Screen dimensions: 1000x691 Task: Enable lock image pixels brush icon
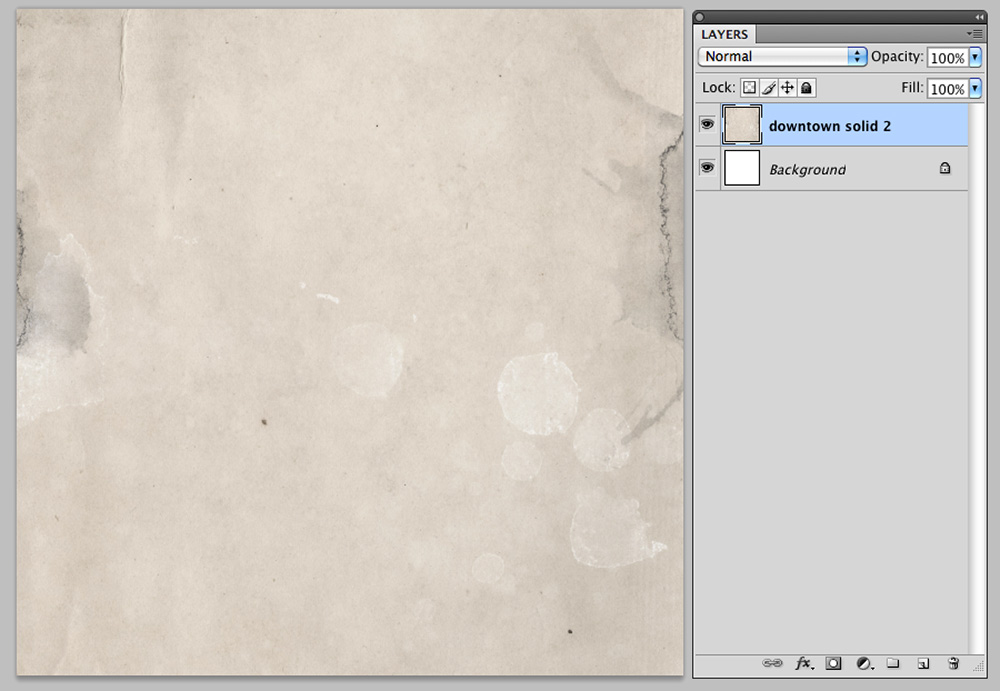click(768, 88)
